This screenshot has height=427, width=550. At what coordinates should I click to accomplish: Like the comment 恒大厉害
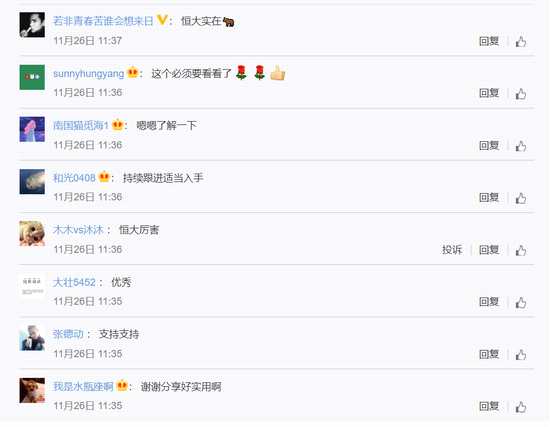[x=521, y=251]
